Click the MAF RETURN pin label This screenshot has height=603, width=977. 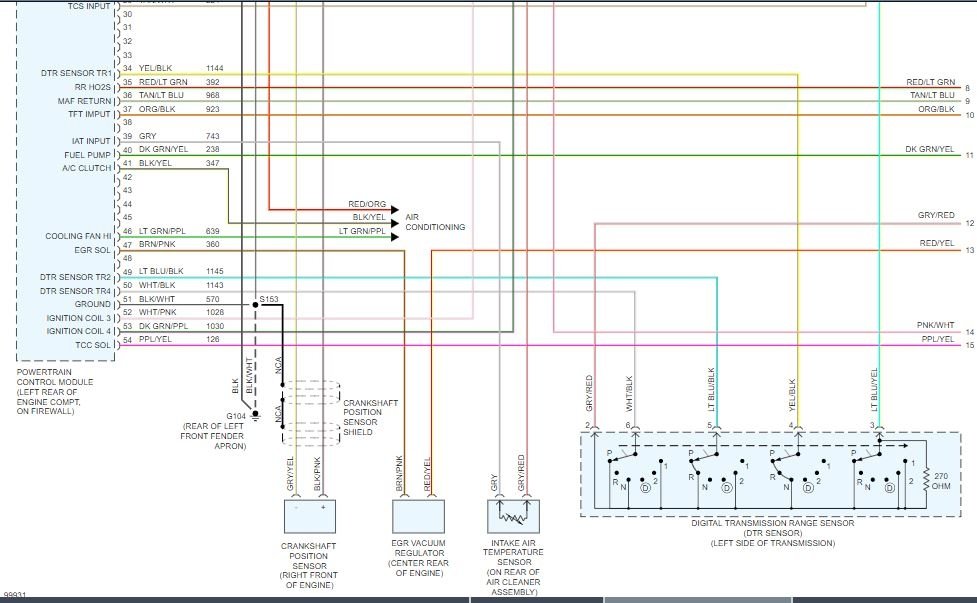coord(84,101)
